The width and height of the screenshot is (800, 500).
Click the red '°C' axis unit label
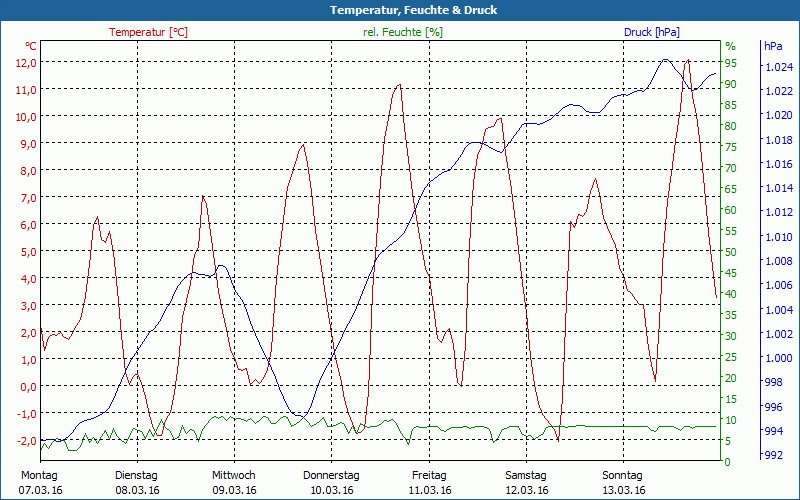pyautogui.click(x=30, y=46)
